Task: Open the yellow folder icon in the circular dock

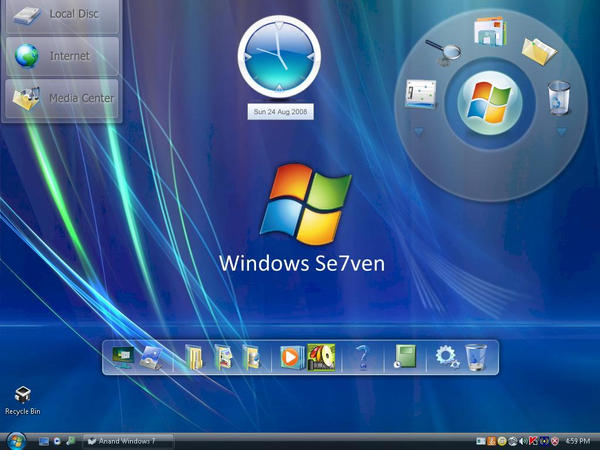Action: click(539, 51)
